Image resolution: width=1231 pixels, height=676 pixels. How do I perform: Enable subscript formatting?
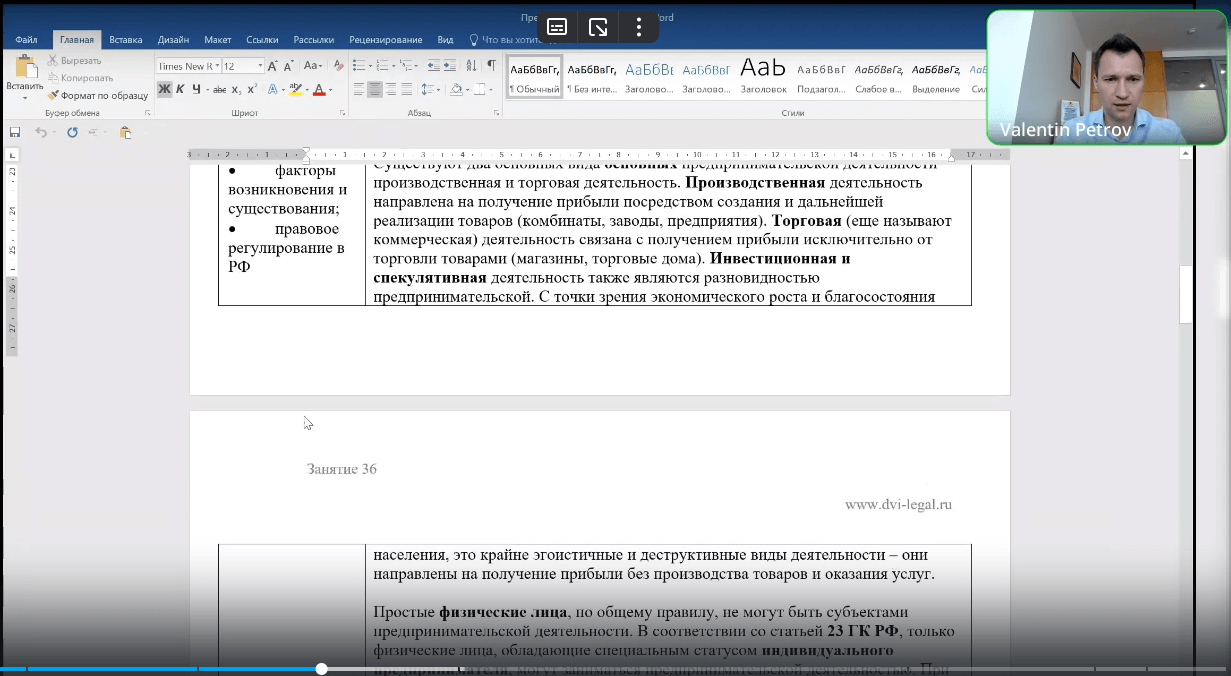click(x=235, y=90)
